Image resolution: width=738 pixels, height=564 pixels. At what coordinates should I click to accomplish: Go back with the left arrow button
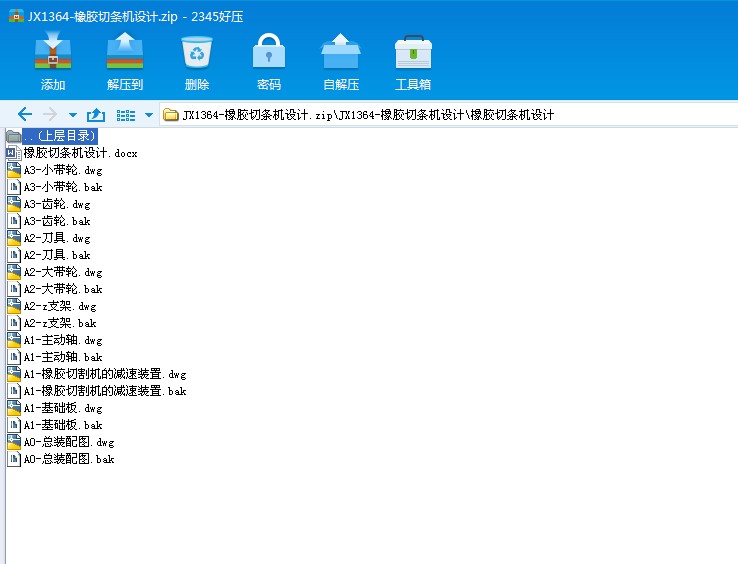click(24, 114)
